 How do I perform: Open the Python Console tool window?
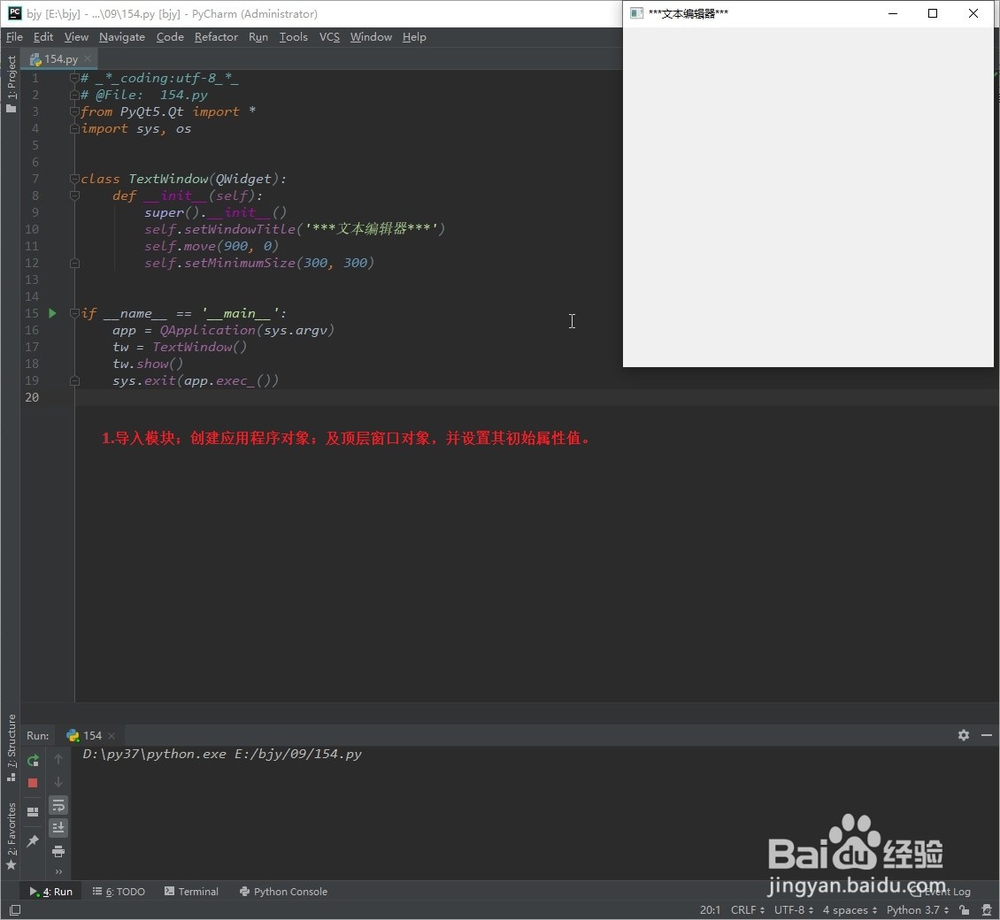(283, 891)
